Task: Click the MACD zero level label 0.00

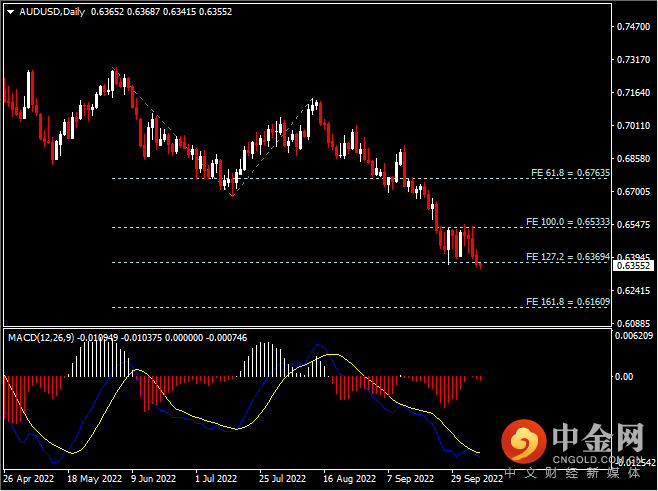Action: pos(624,376)
